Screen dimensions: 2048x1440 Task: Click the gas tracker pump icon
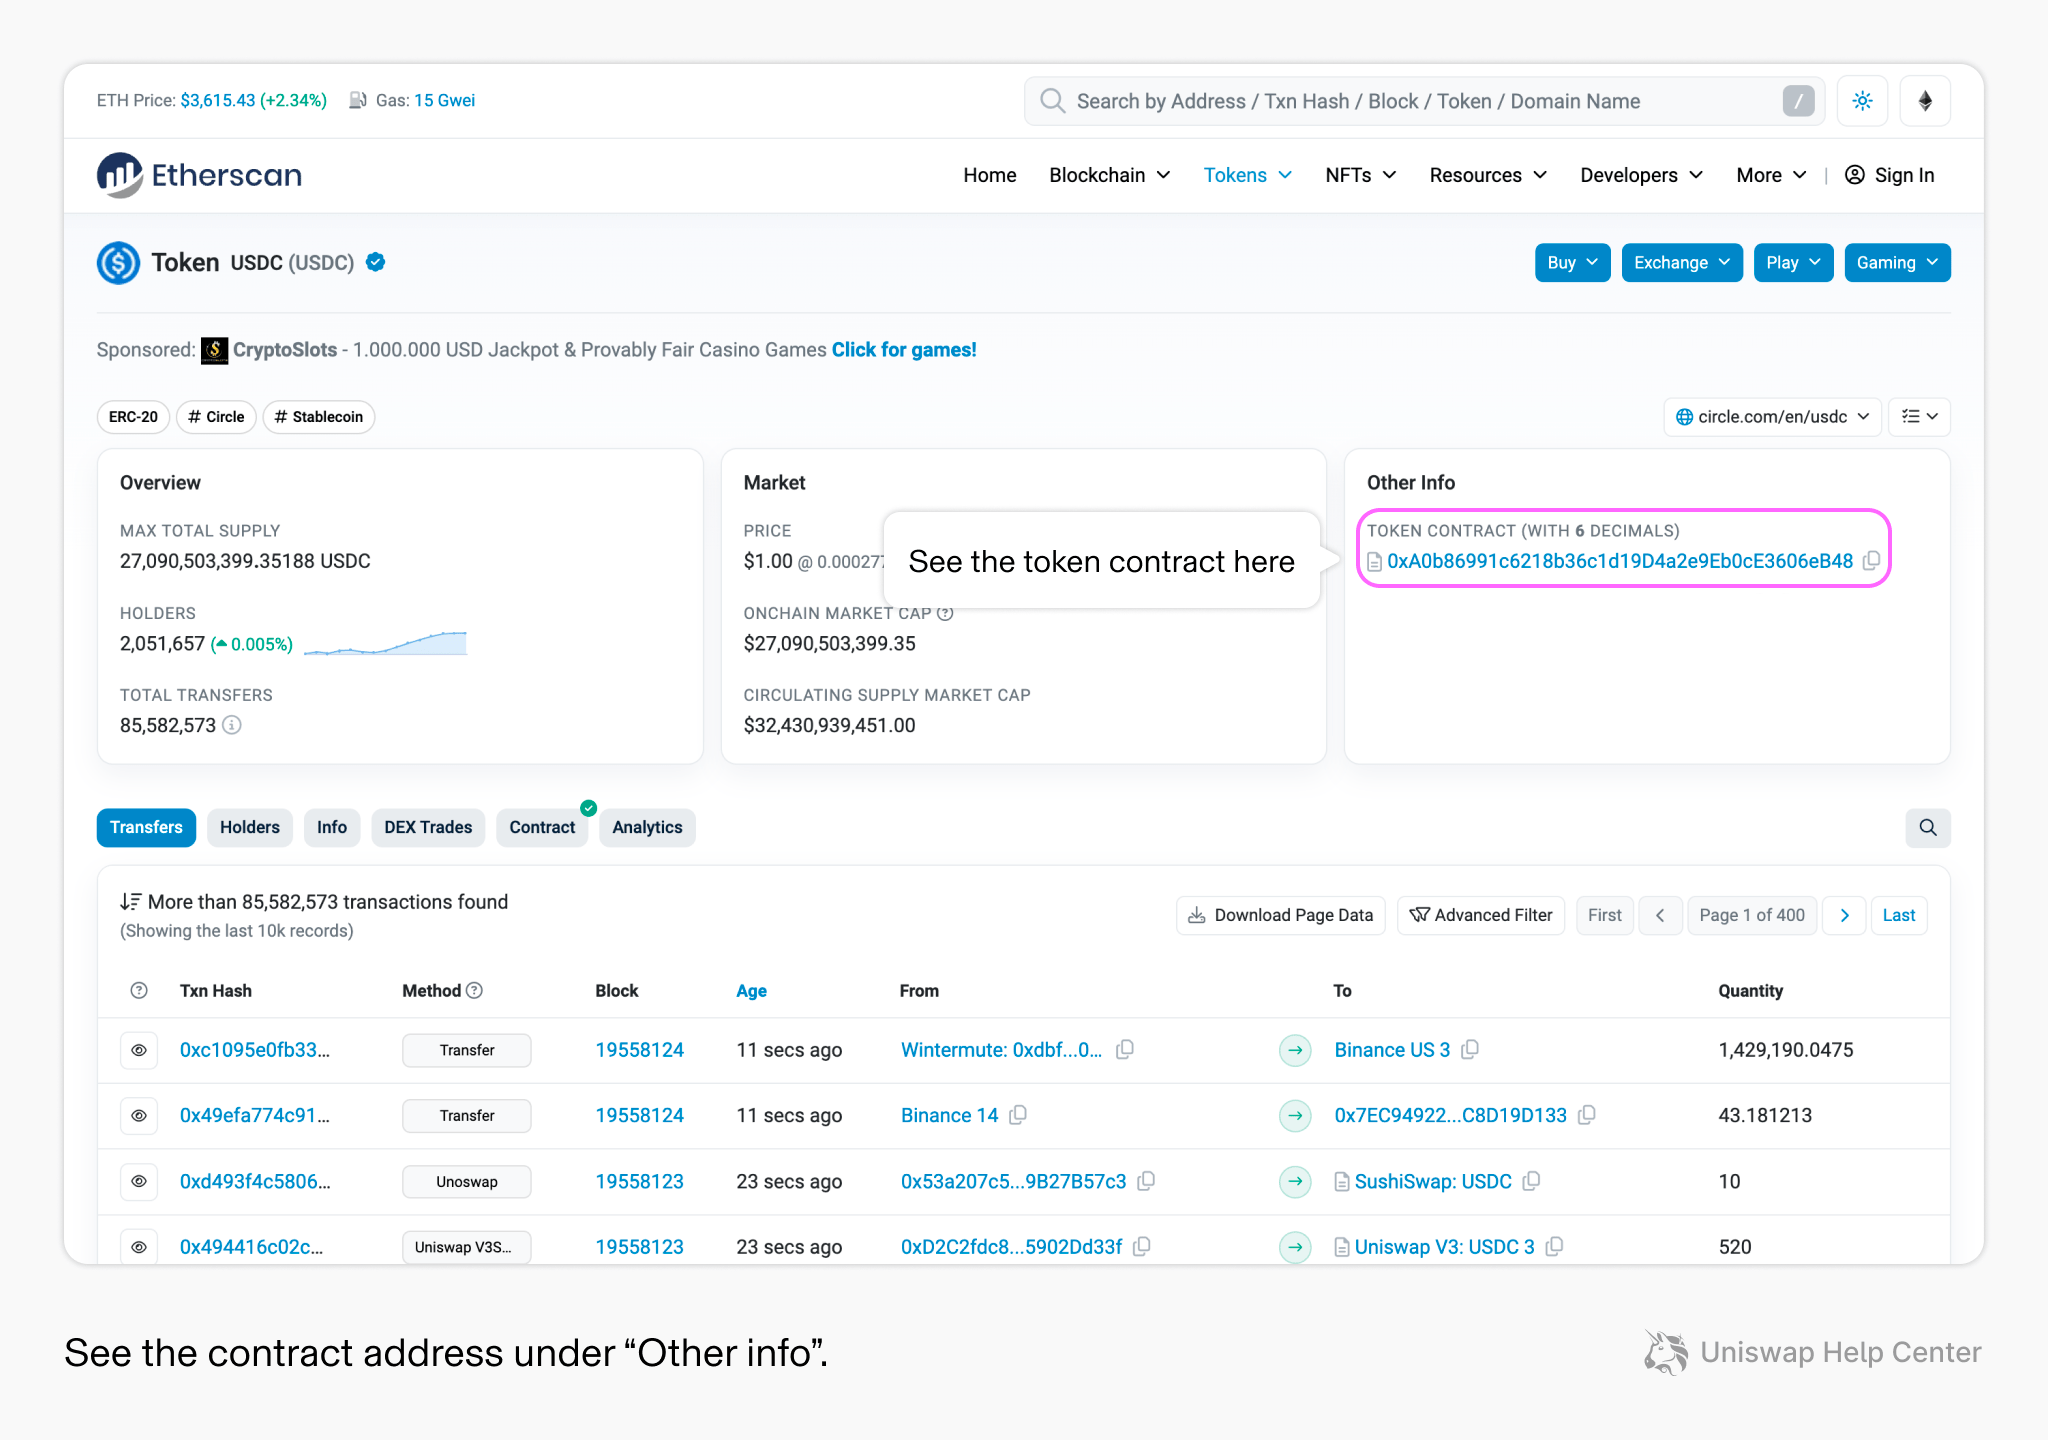tap(358, 100)
